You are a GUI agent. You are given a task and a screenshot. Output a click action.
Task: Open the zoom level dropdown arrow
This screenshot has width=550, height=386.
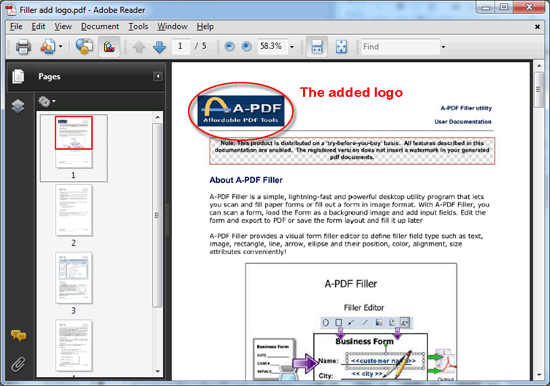[292, 47]
